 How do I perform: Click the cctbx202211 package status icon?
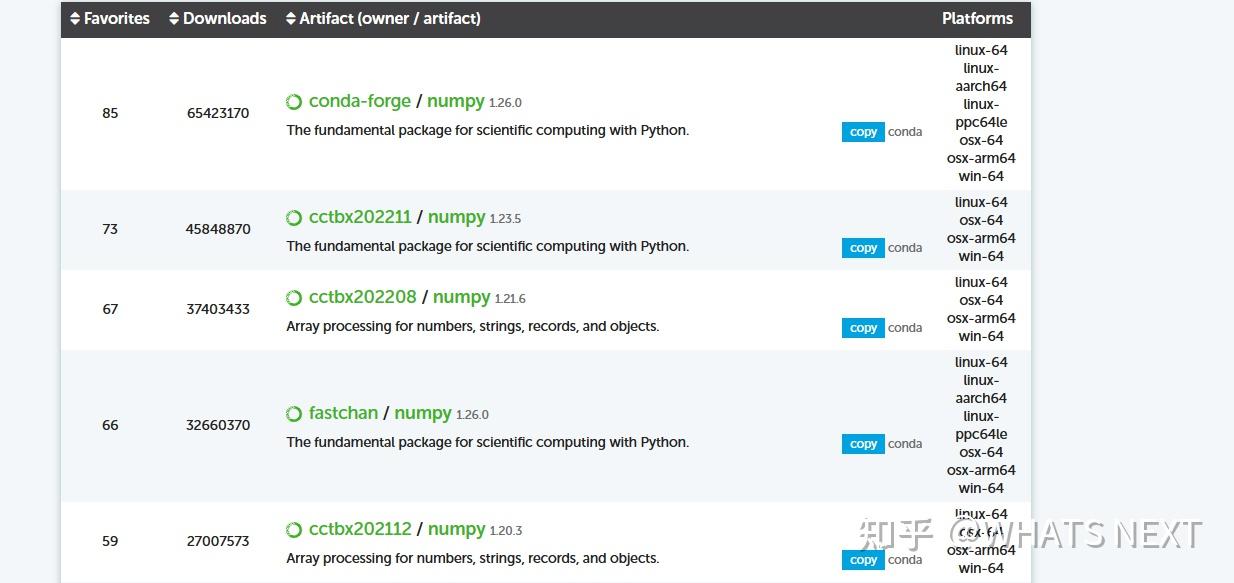[x=294, y=218]
